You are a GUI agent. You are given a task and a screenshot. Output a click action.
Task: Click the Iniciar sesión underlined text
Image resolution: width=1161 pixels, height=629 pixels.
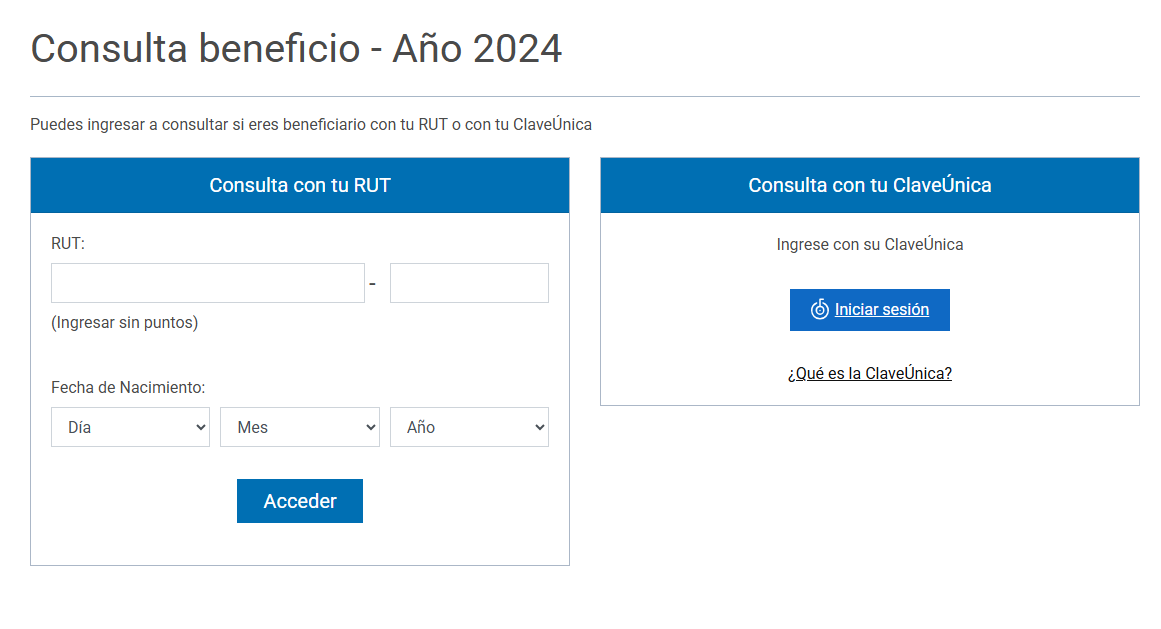(882, 310)
